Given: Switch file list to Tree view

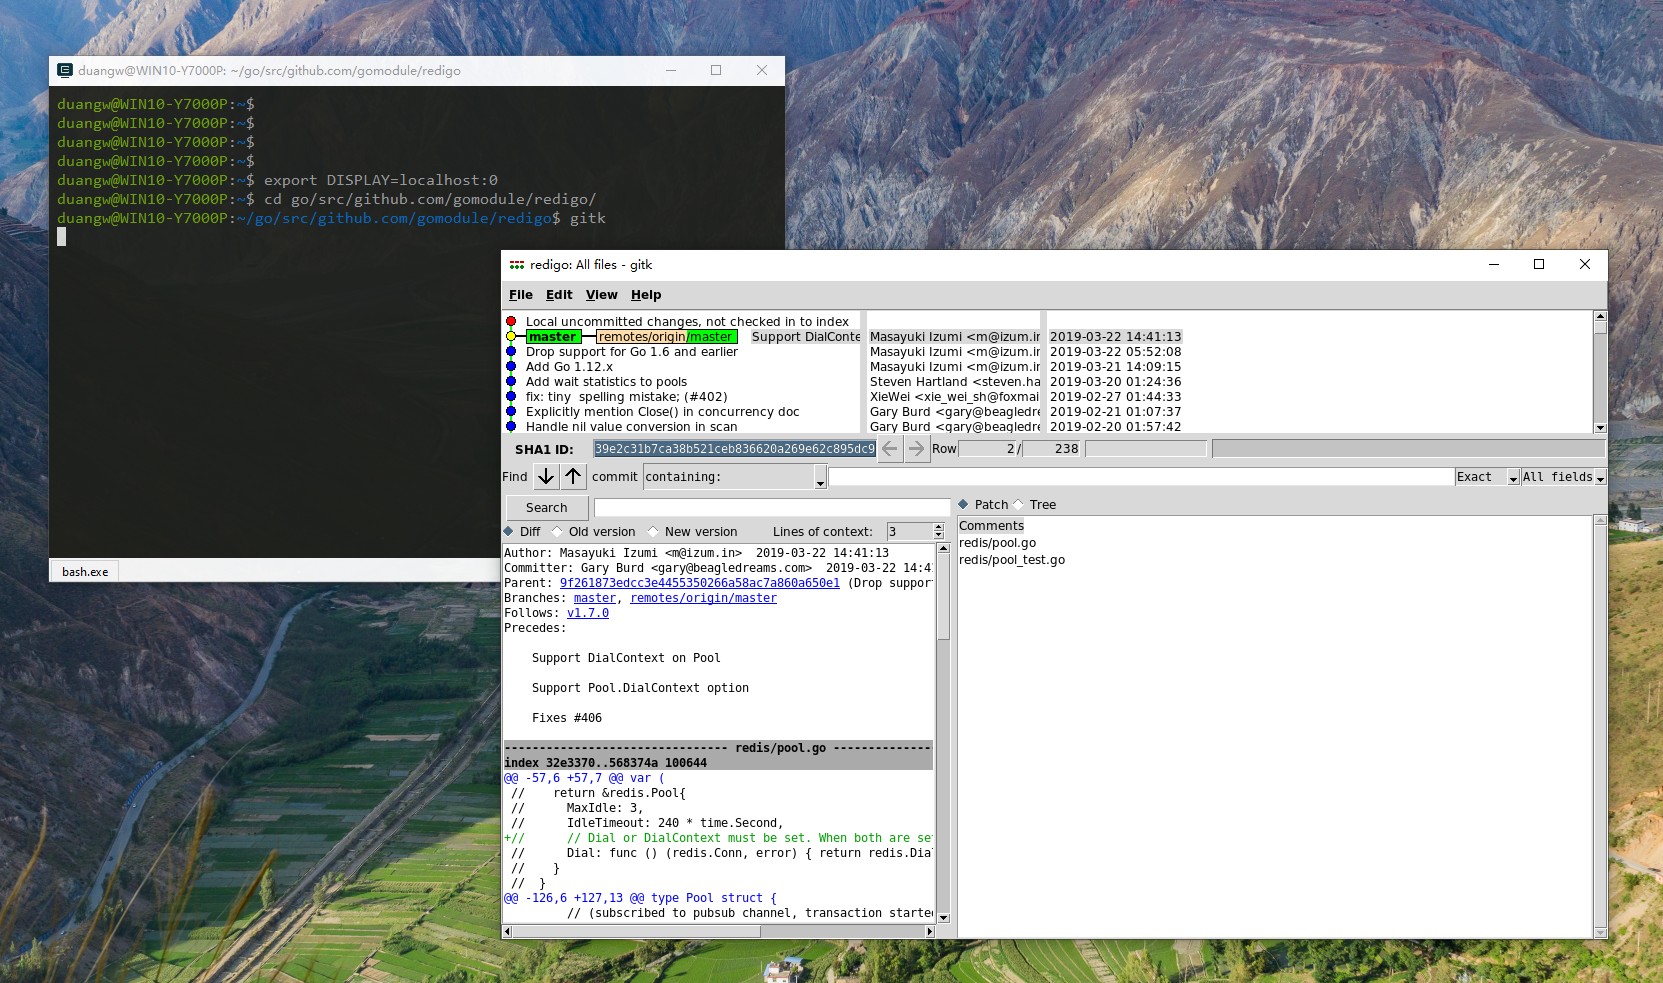Looking at the screenshot, I should (1019, 505).
